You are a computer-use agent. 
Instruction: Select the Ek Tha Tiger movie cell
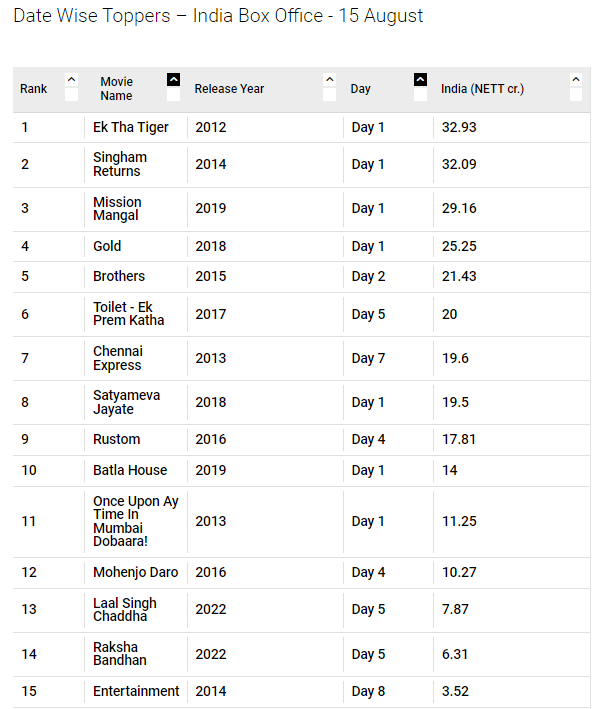click(131, 128)
